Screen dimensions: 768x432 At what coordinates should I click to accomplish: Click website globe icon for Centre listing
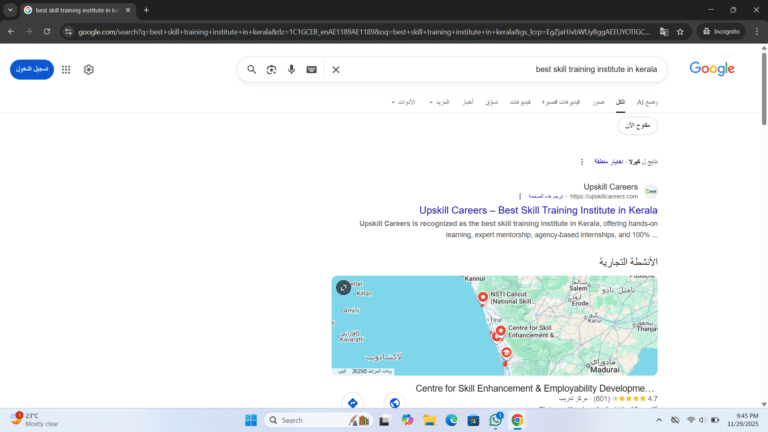[395, 403]
